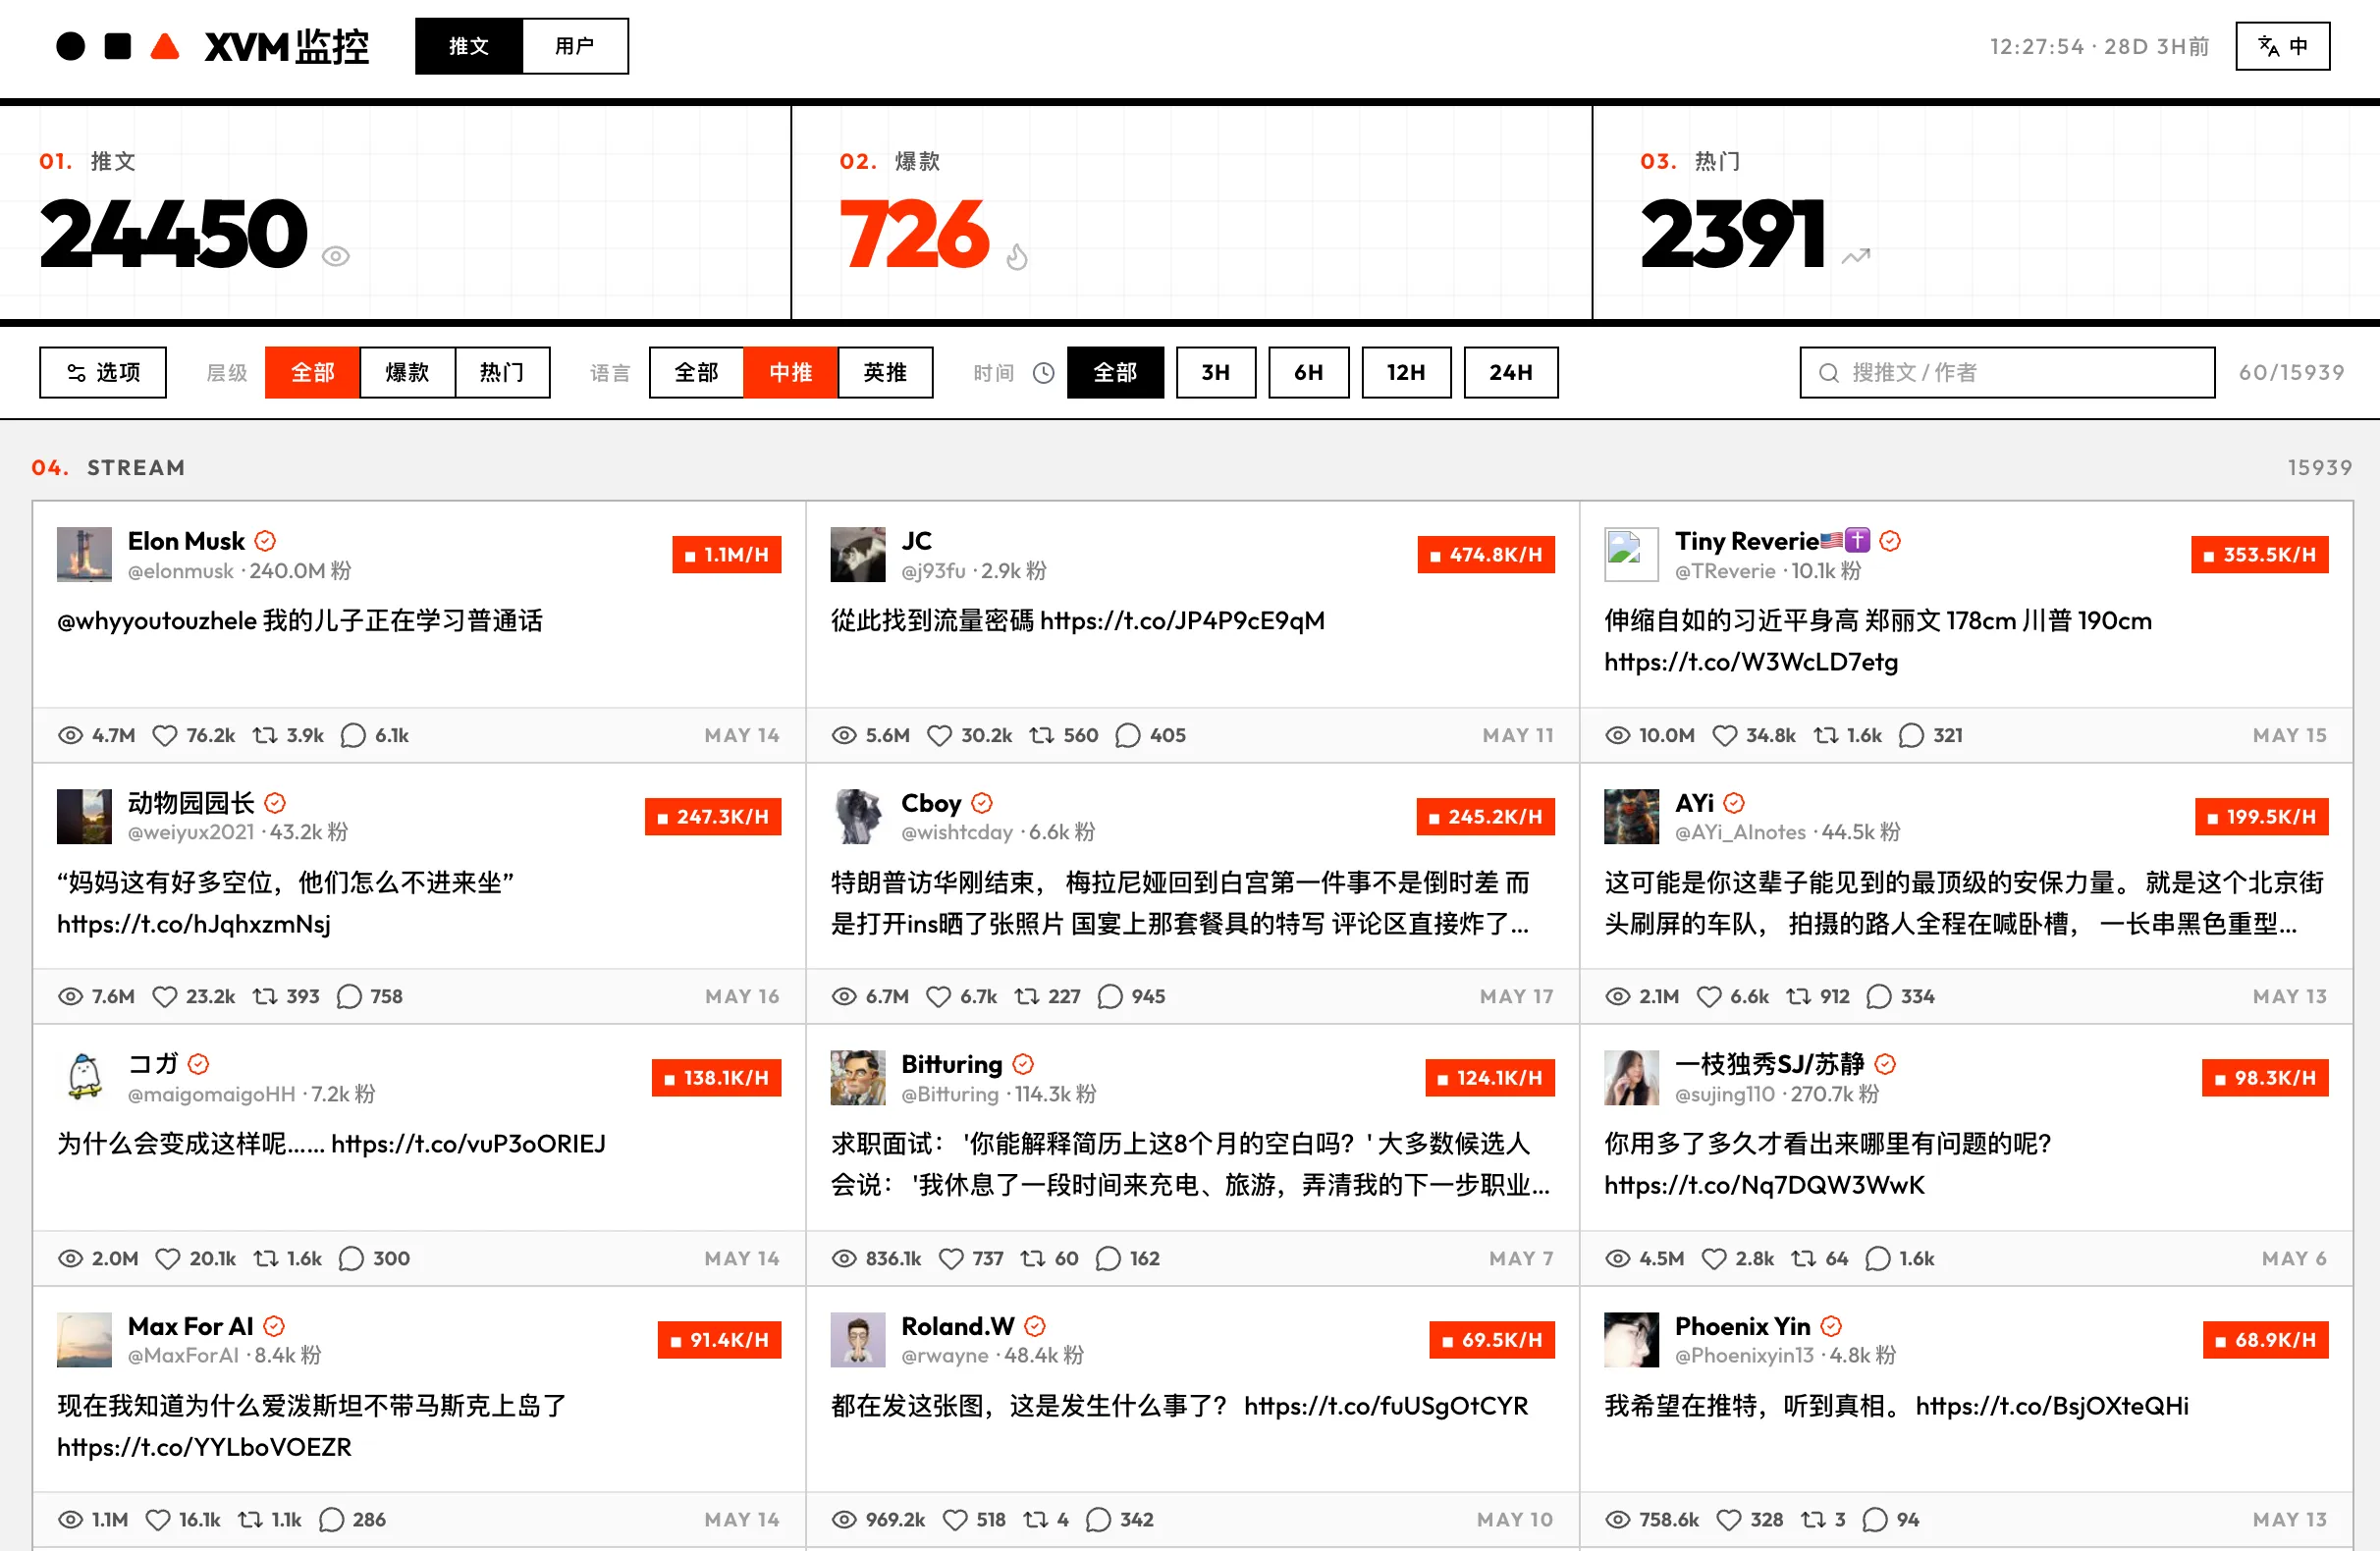Viewport: 2380px width, 1551px height.
Task: Select 全部 in the 语言 filter
Action: pyautogui.click(x=696, y=373)
